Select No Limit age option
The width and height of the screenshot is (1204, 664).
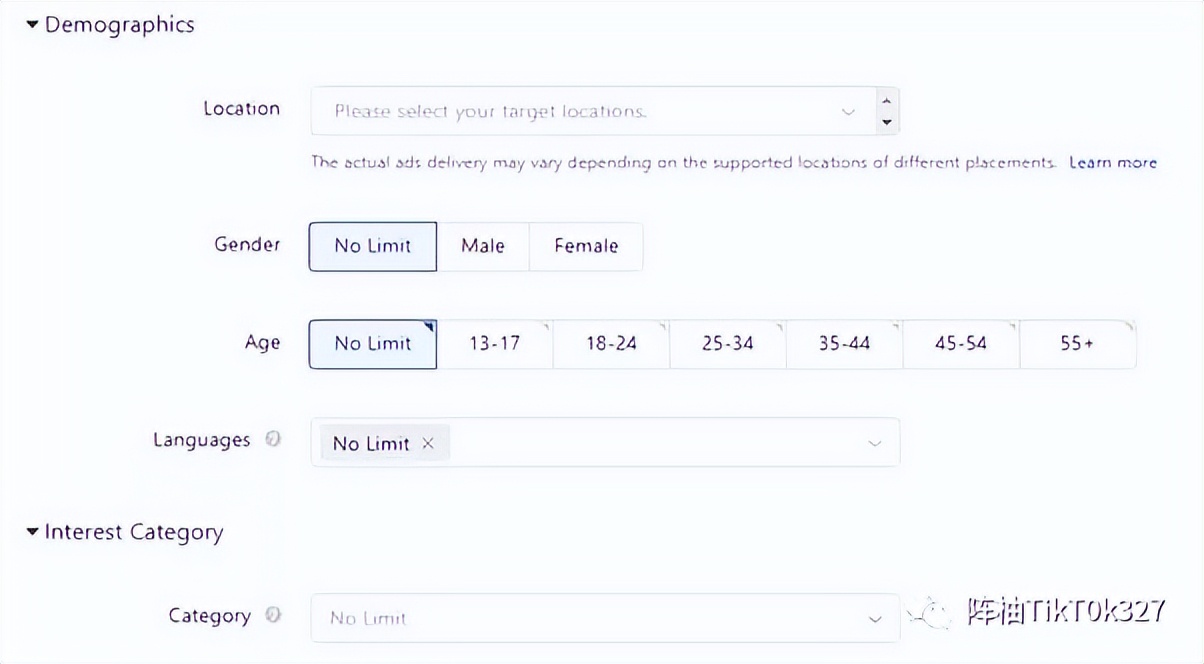pos(373,344)
